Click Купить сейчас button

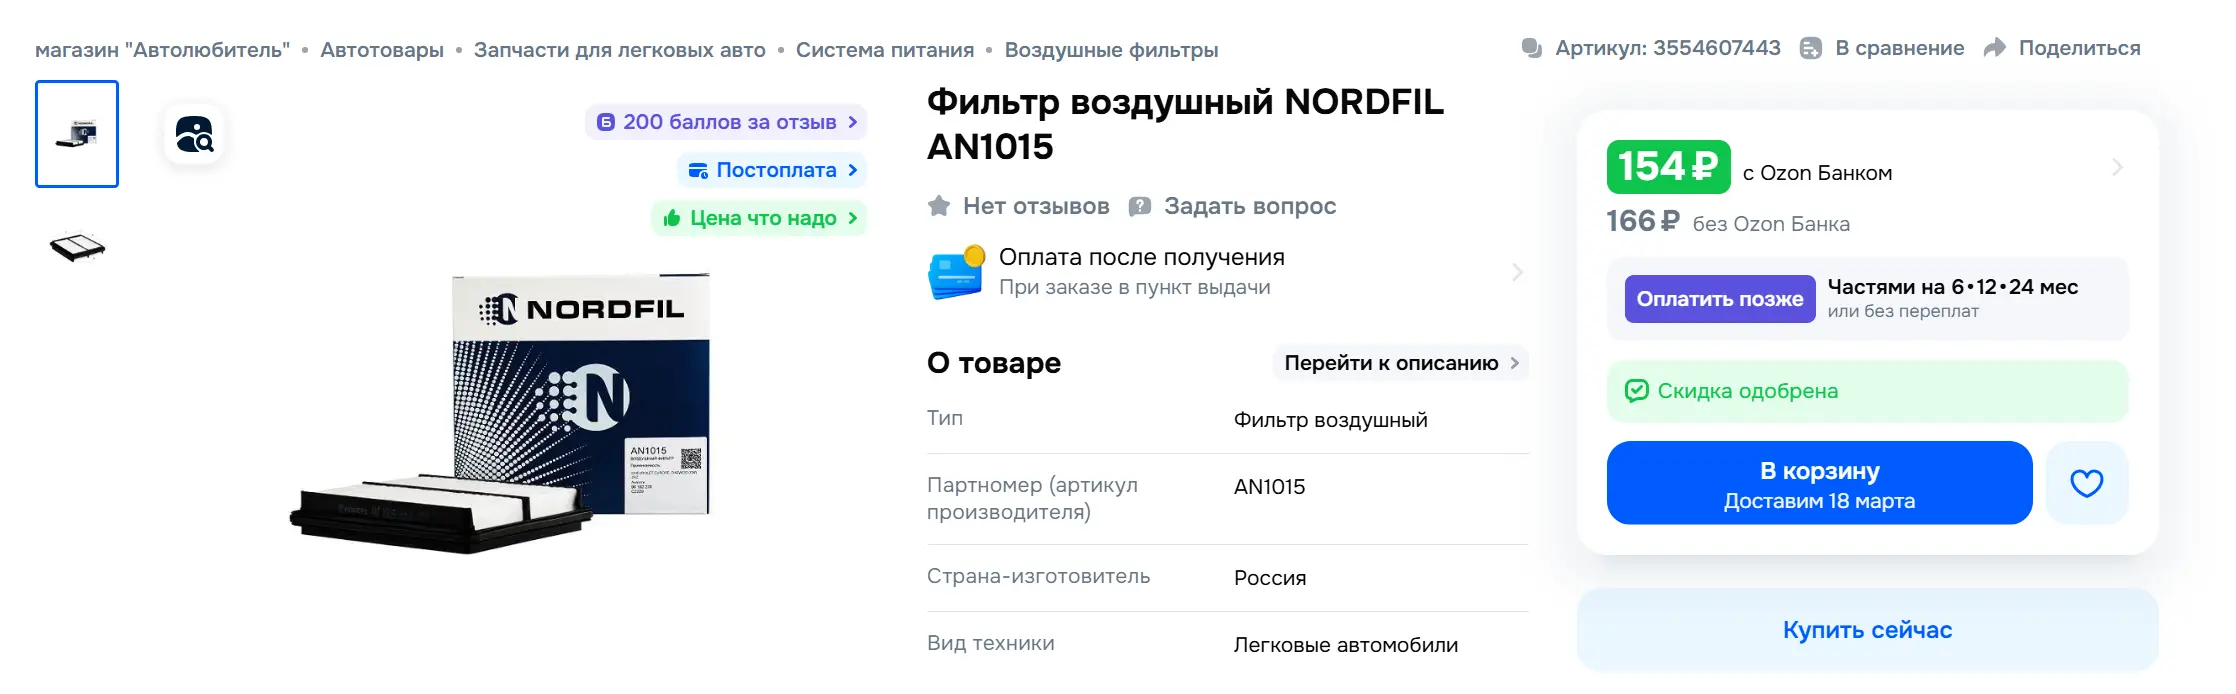tap(1868, 630)
